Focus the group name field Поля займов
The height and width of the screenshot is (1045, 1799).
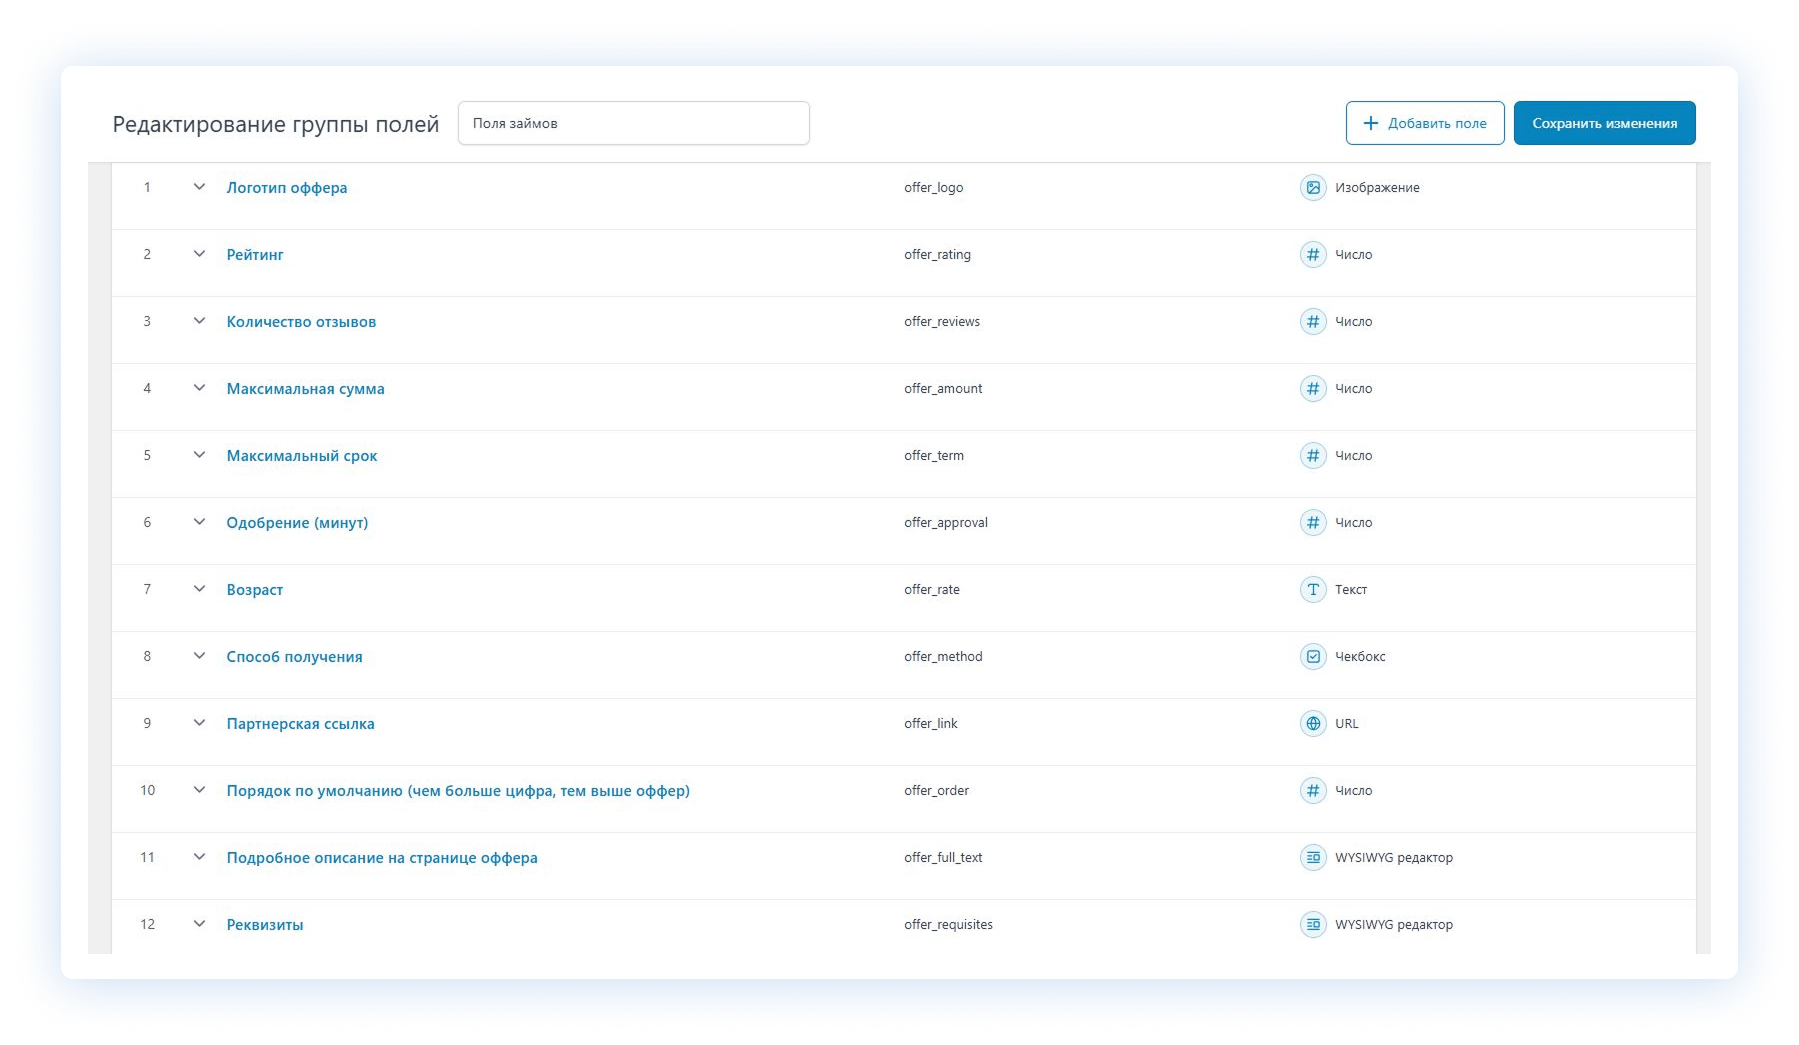click(x=634, y=123)
